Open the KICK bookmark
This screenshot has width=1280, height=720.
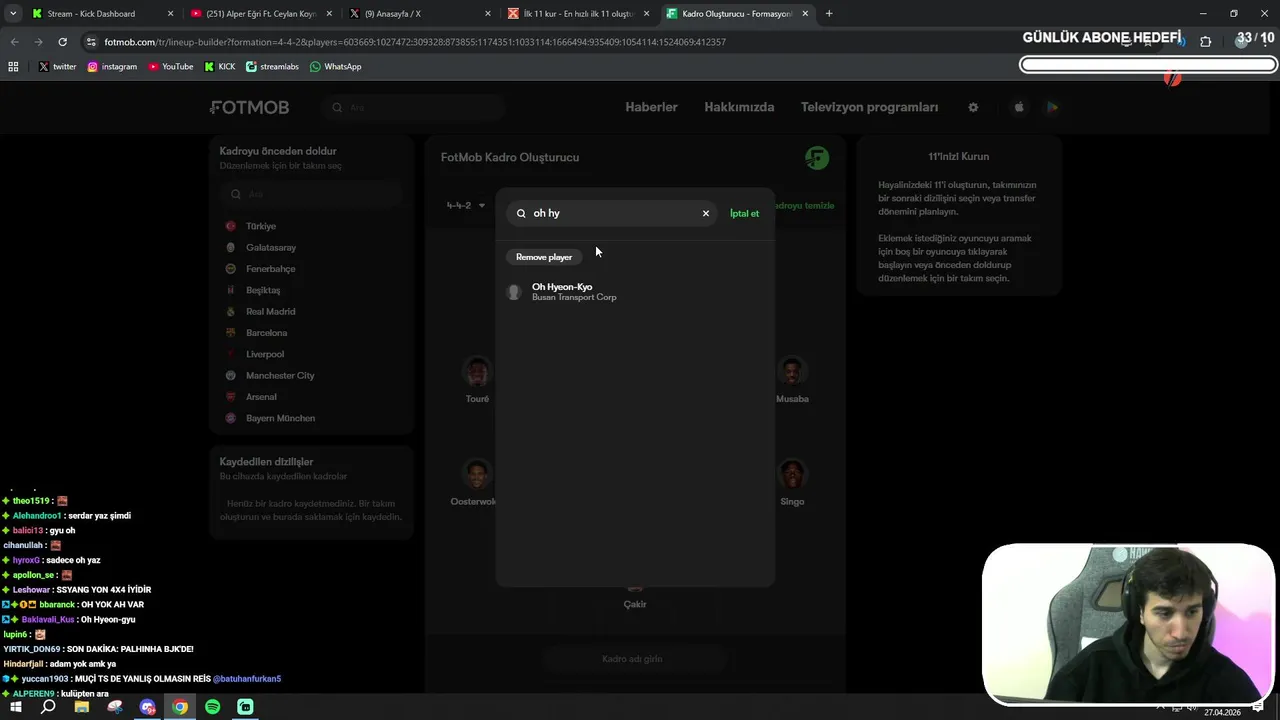[220, 66]
